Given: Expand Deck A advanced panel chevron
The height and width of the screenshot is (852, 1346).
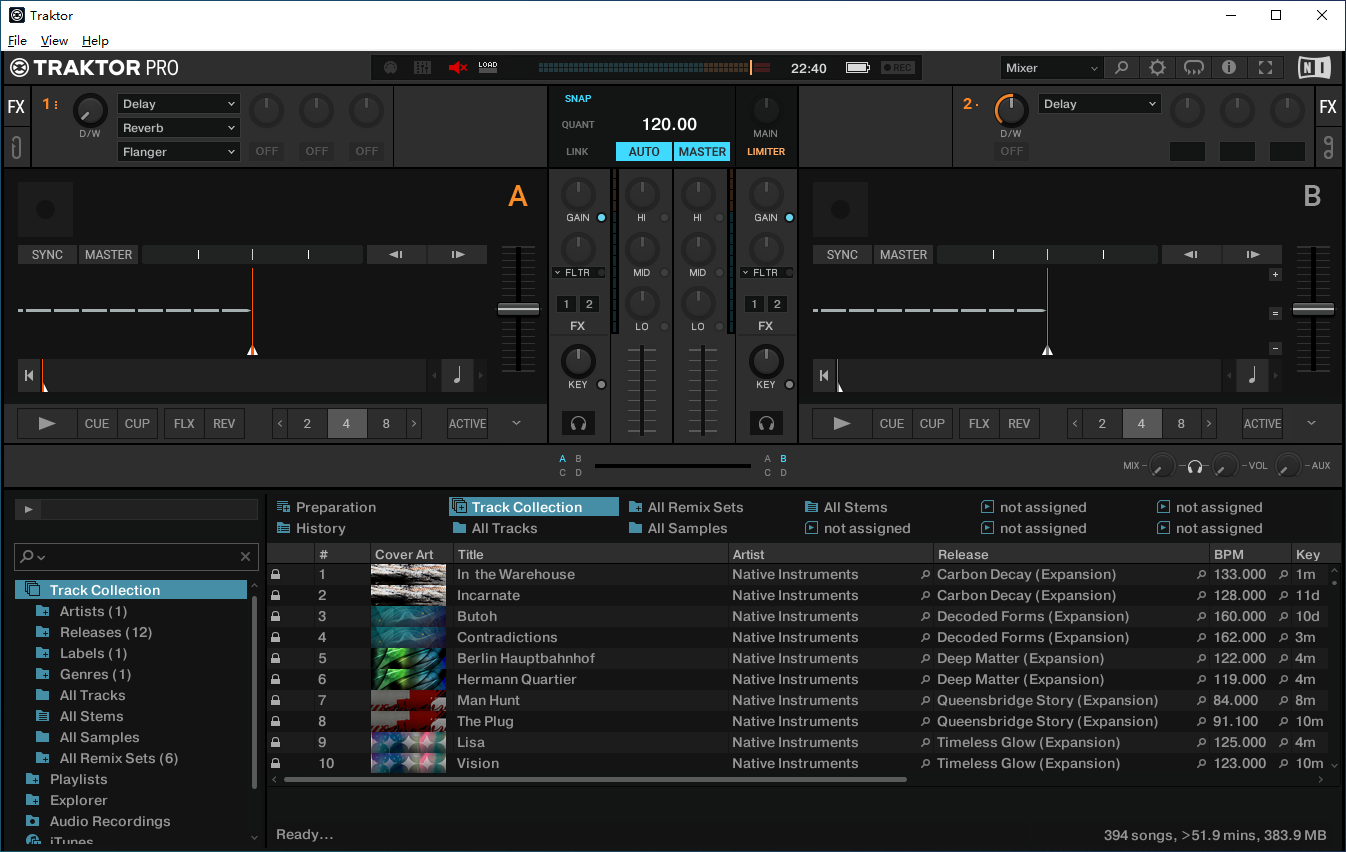Looking at the screenshot, I should (516, 424).
